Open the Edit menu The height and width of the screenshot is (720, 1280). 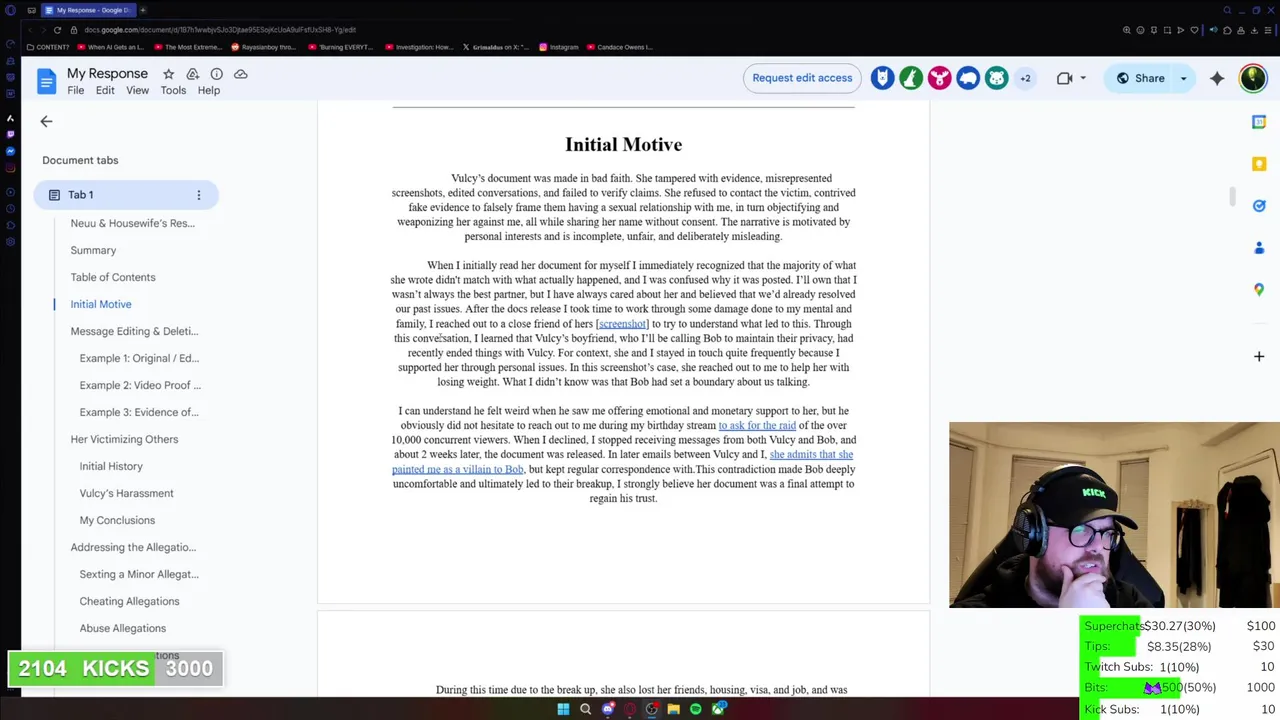[105, 90]
